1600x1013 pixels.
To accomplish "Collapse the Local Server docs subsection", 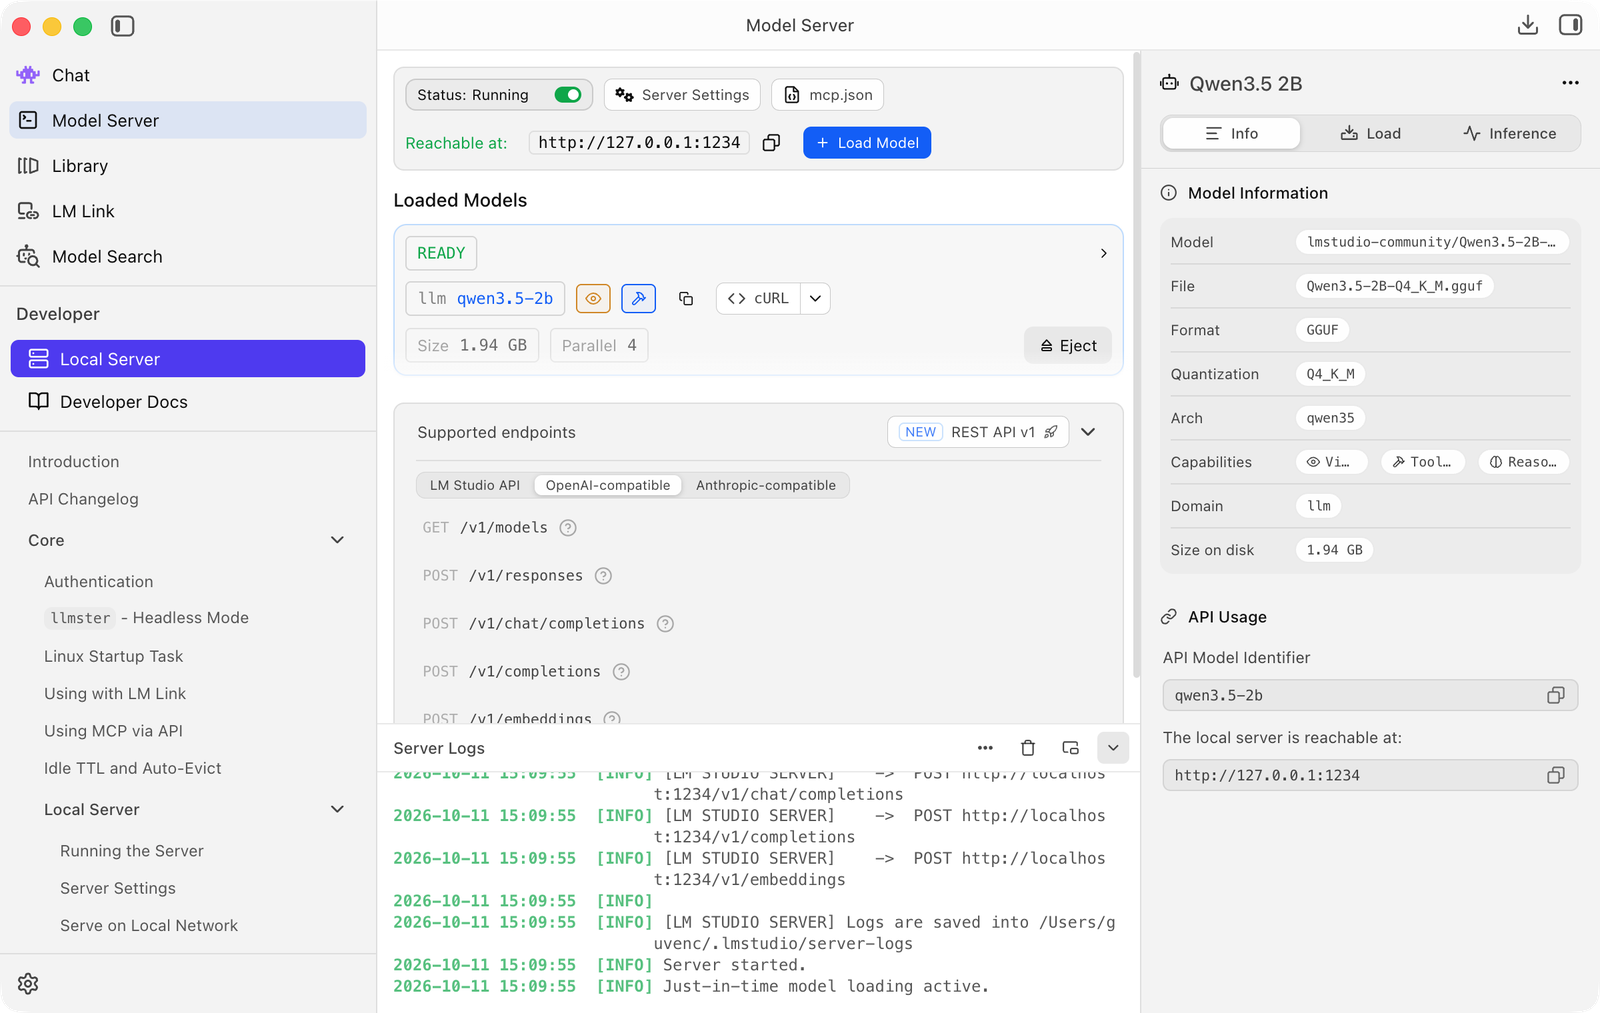I will 337,809.
